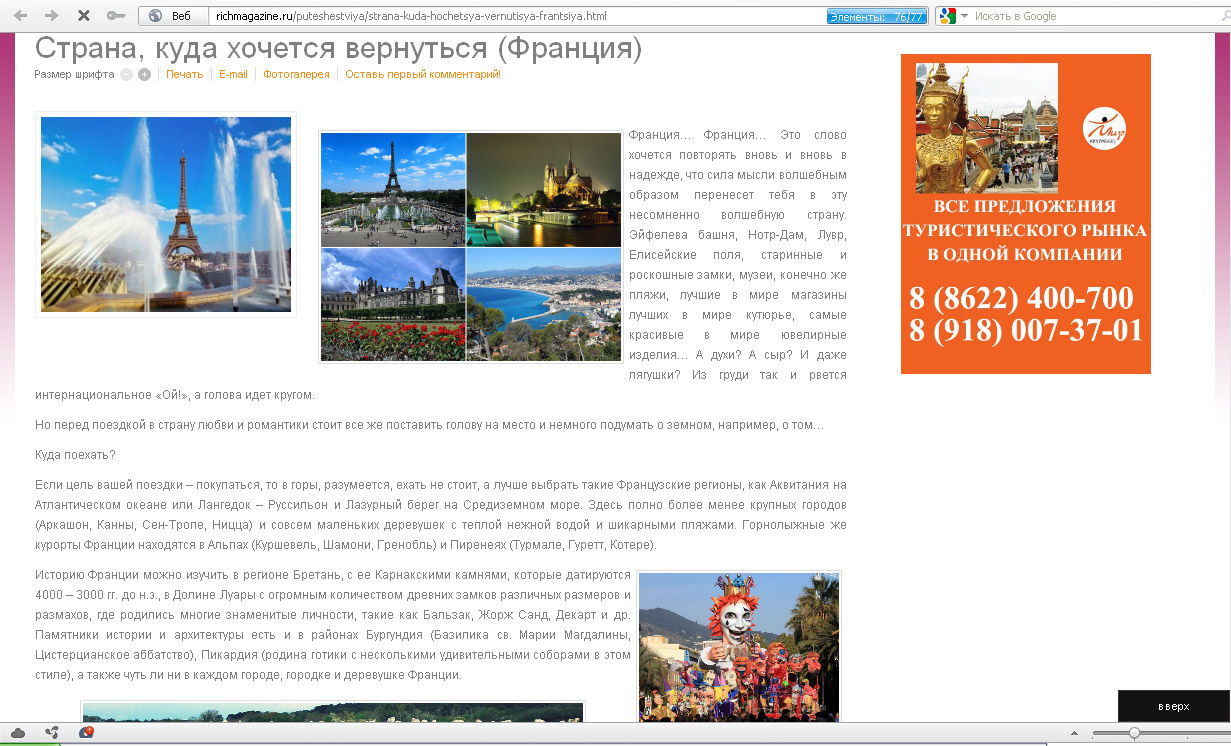Click the Google search engine icon

point(946,16)
